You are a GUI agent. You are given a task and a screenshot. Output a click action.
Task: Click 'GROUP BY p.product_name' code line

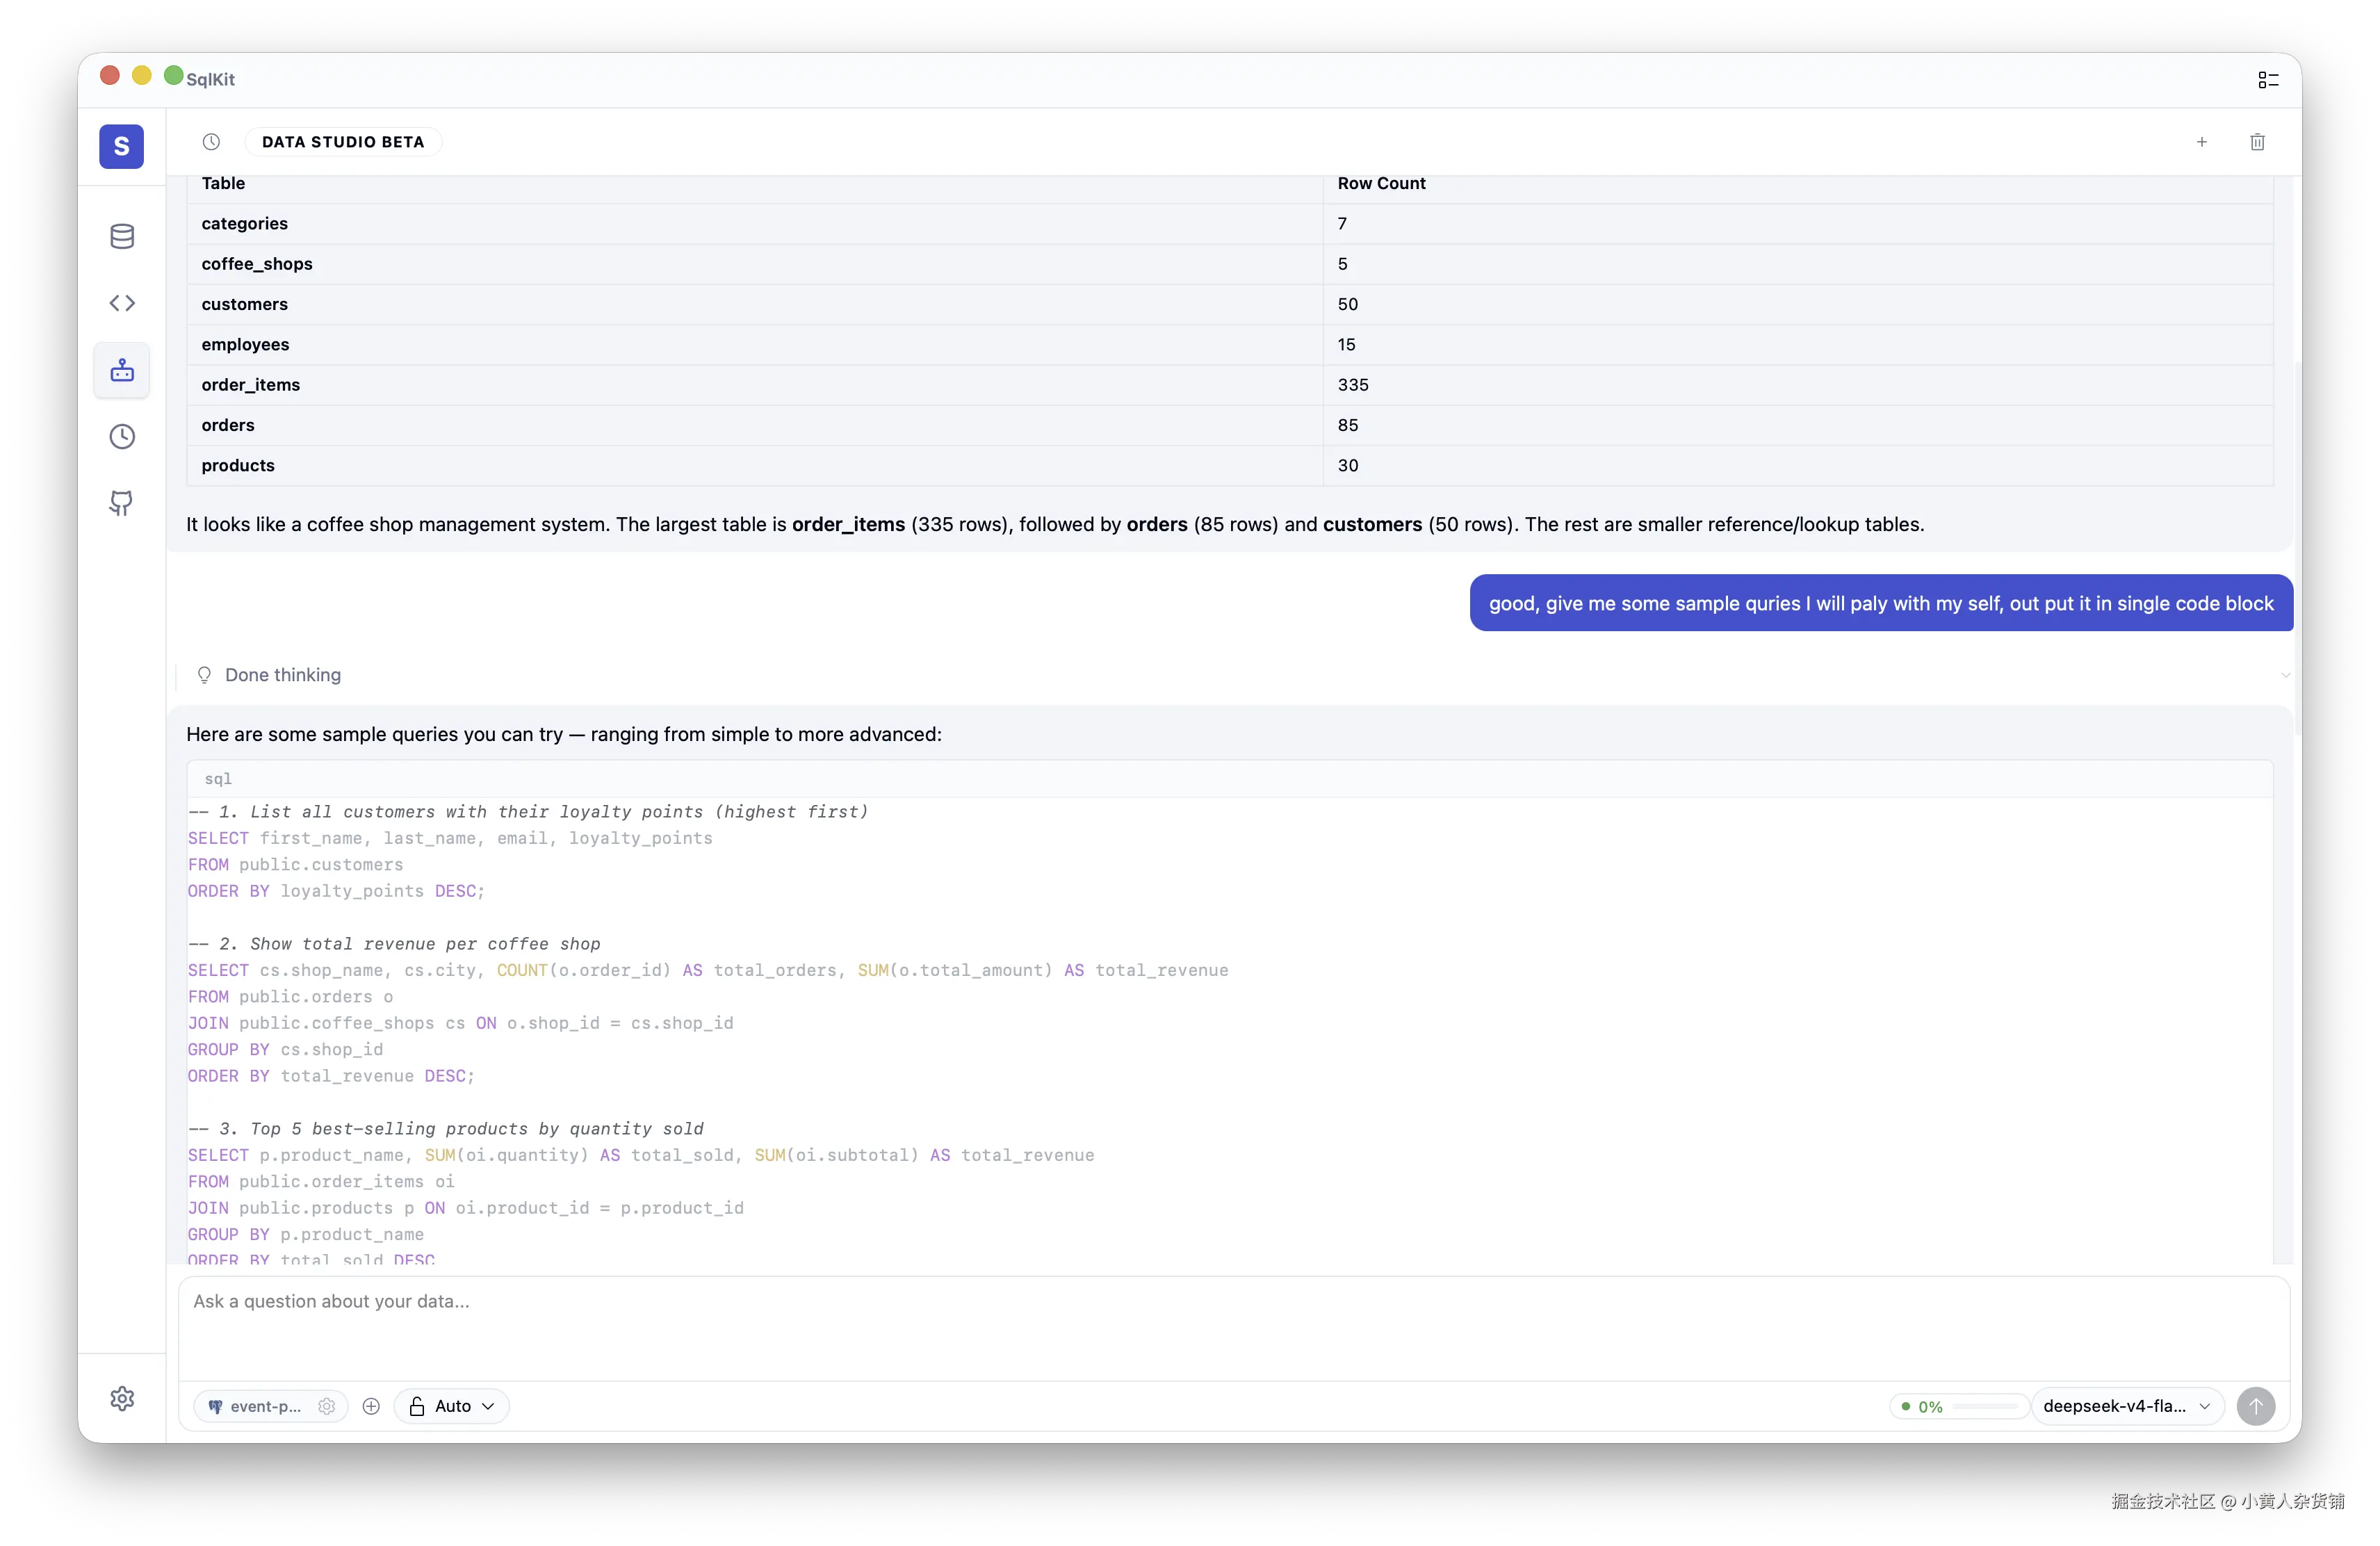(x=306, y=1235)
